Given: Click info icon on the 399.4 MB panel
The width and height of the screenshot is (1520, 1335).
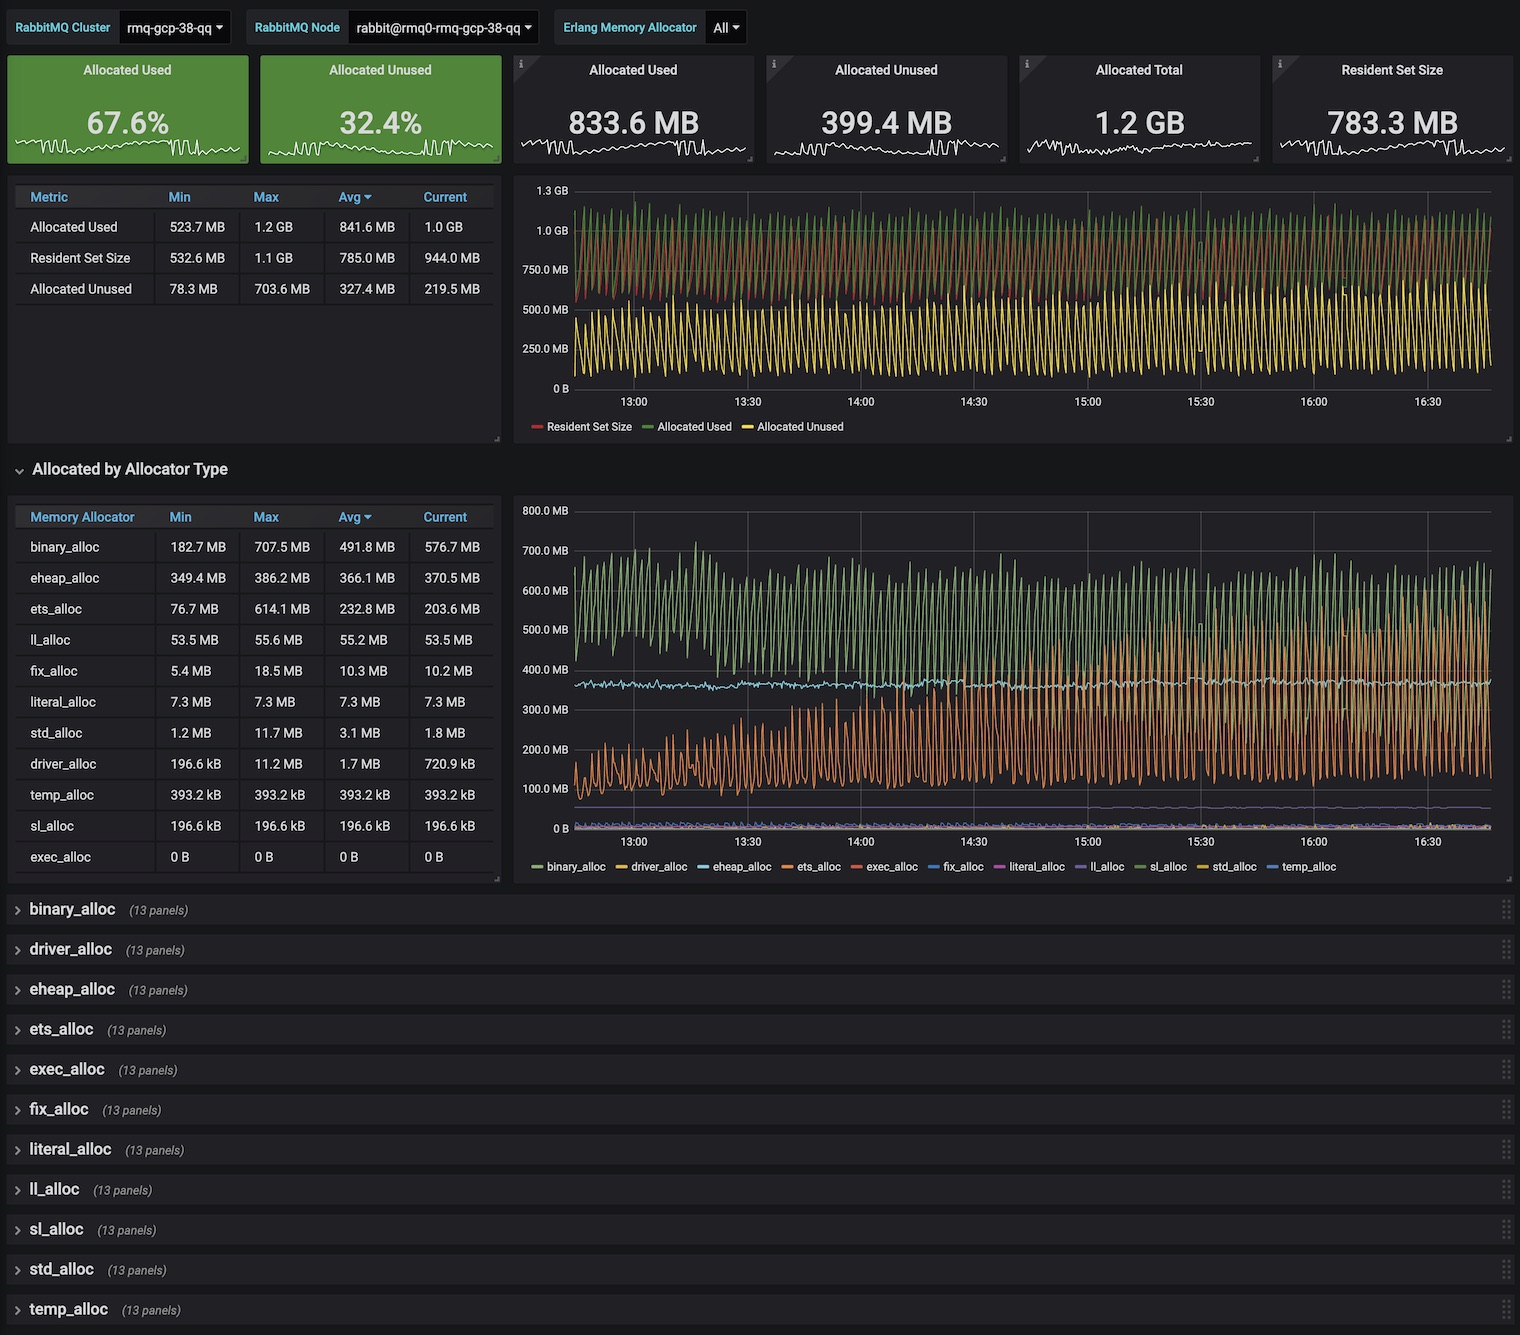Looking at the screenshot, I should coord(774,64).
